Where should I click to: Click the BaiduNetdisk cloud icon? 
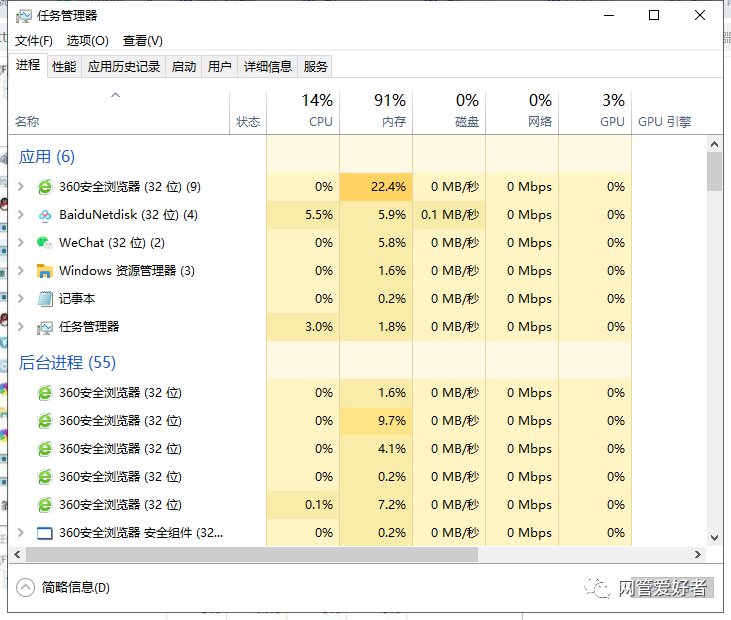click(44, 215)
